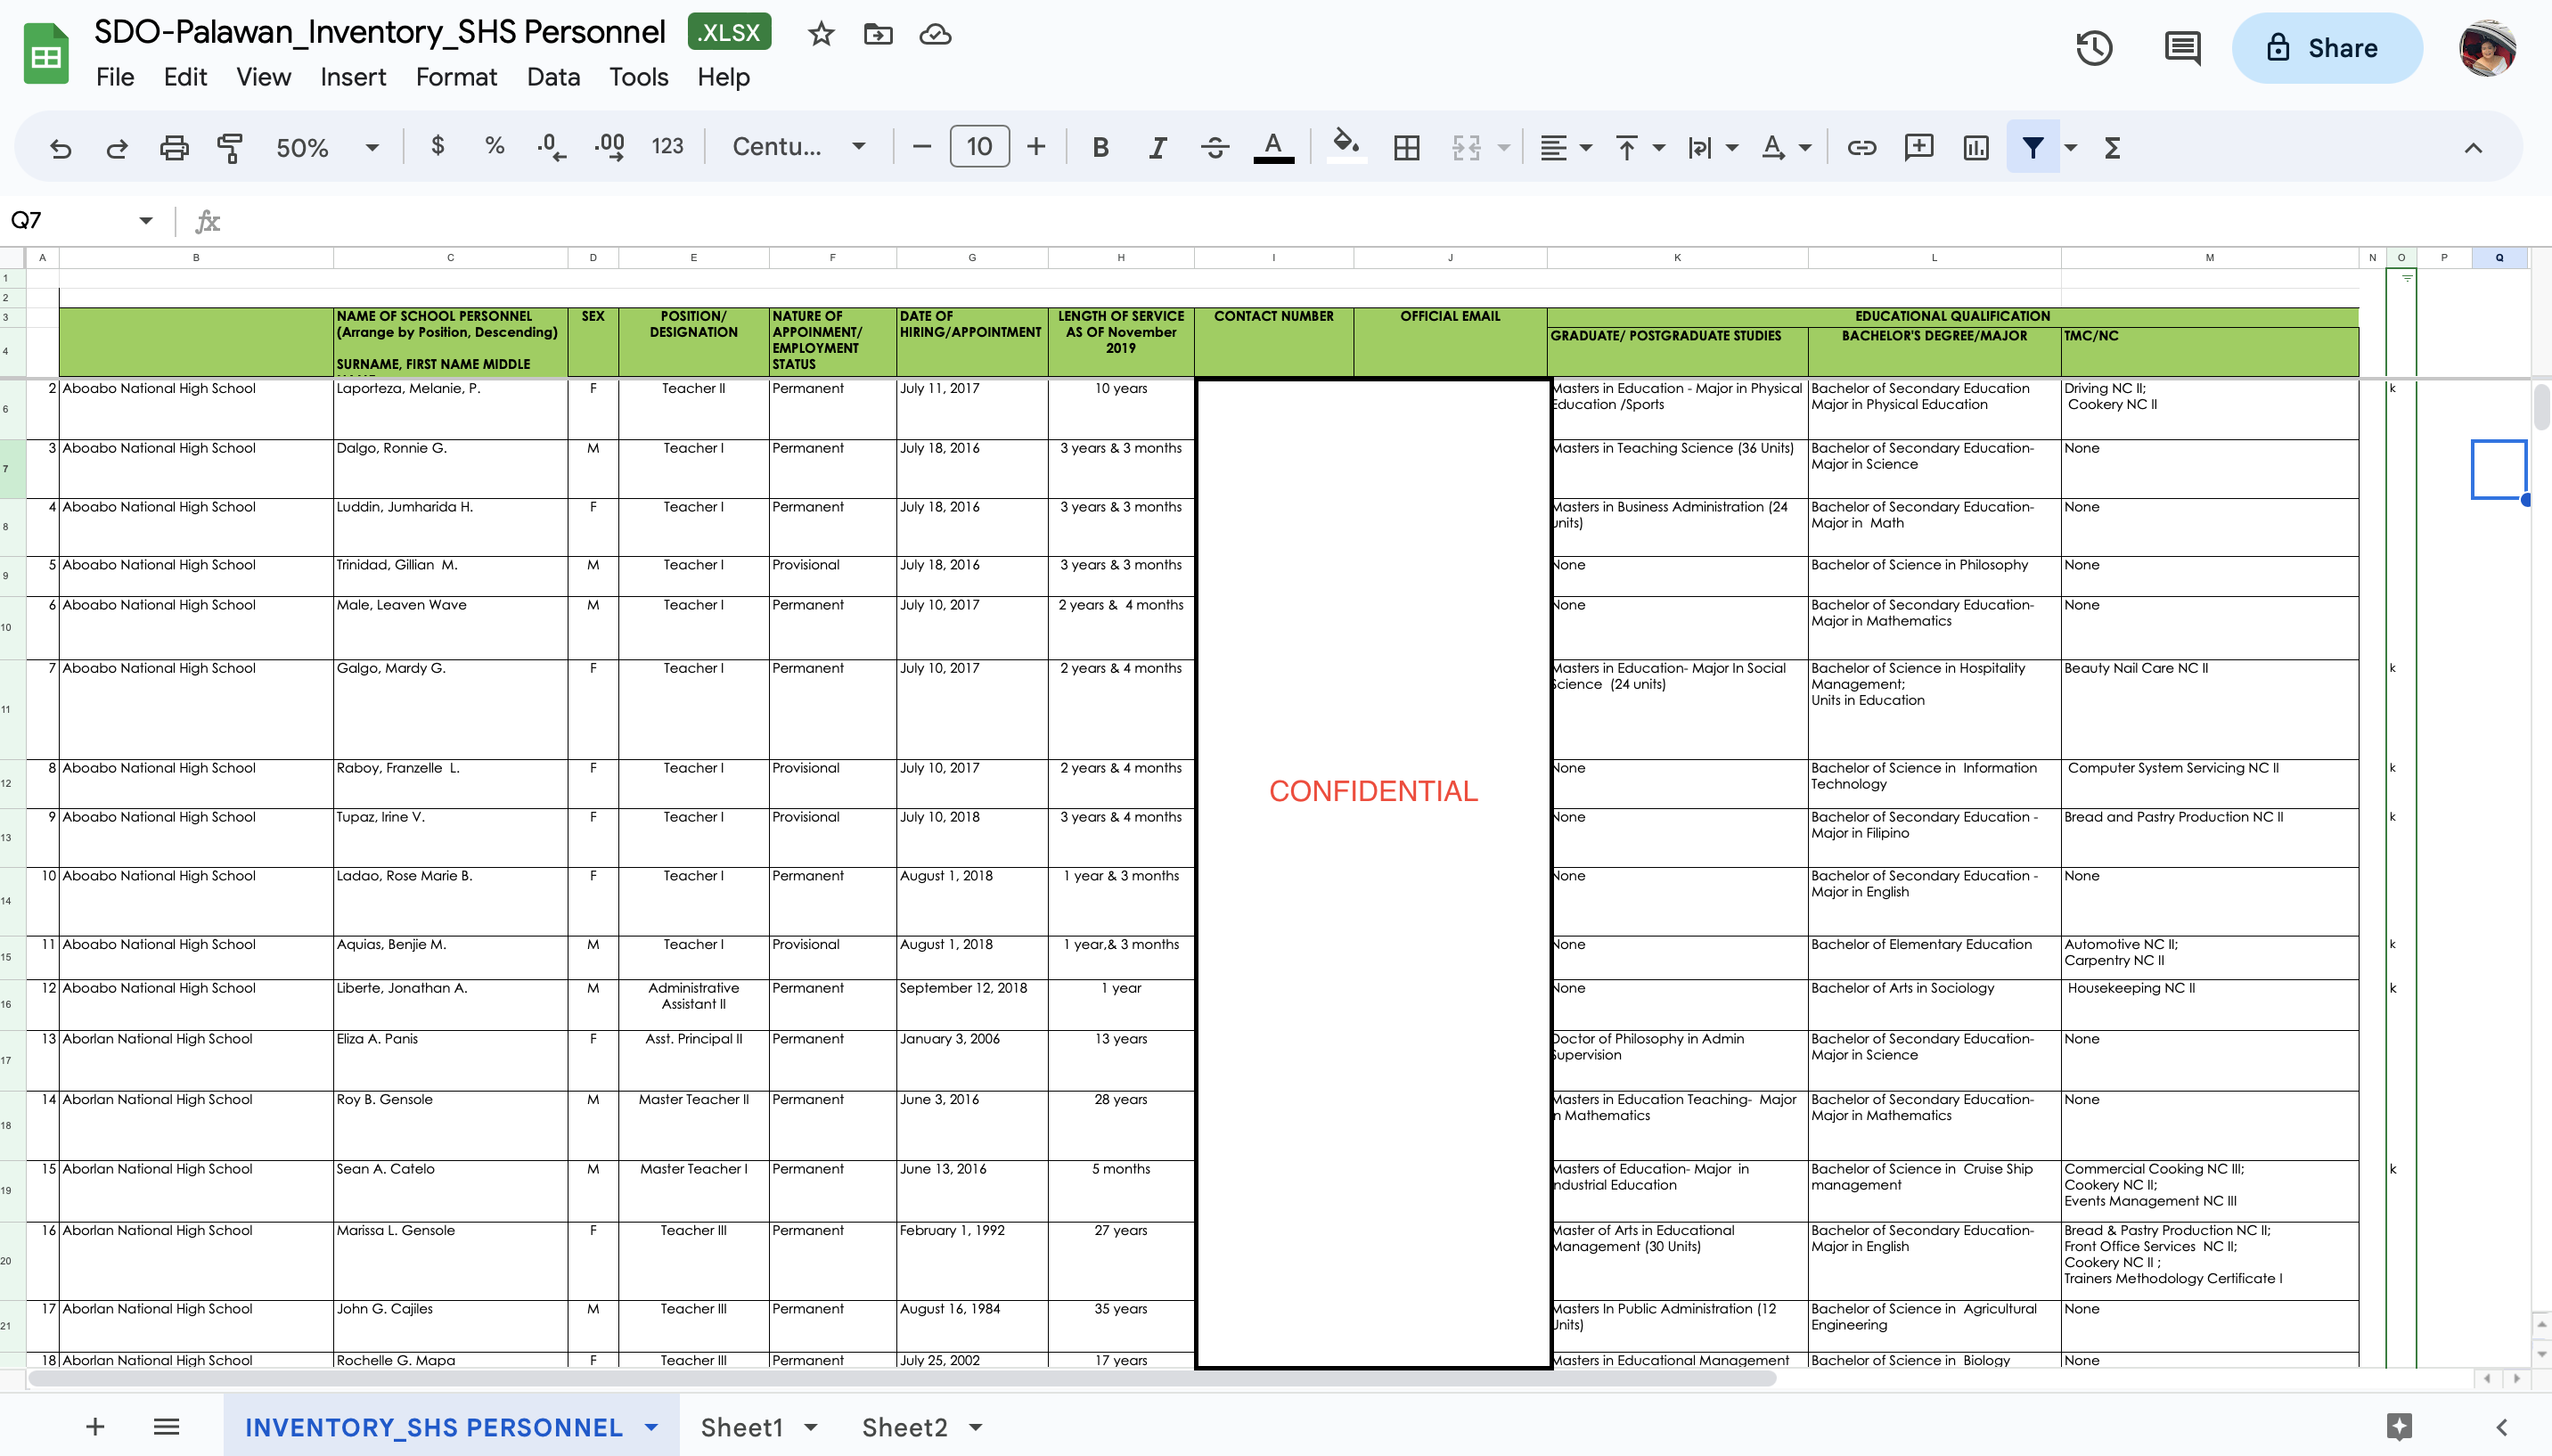The image size is (2552, 1456).
Task: Toggle italic formatting
Action: [1157, 148]
